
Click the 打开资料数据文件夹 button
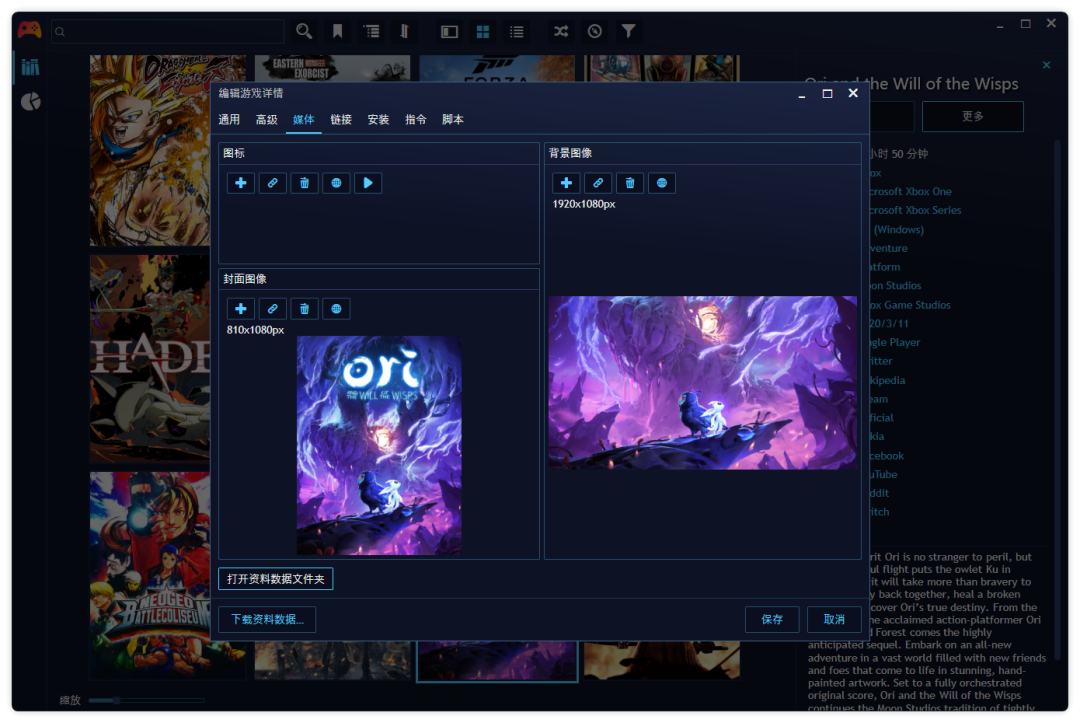tap(276, 579)
